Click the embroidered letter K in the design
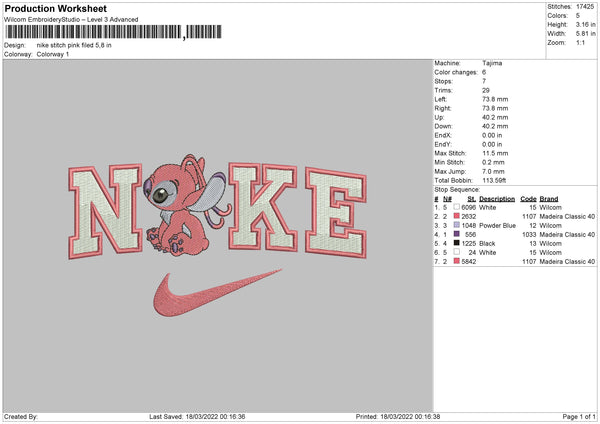 coord(263,207)
